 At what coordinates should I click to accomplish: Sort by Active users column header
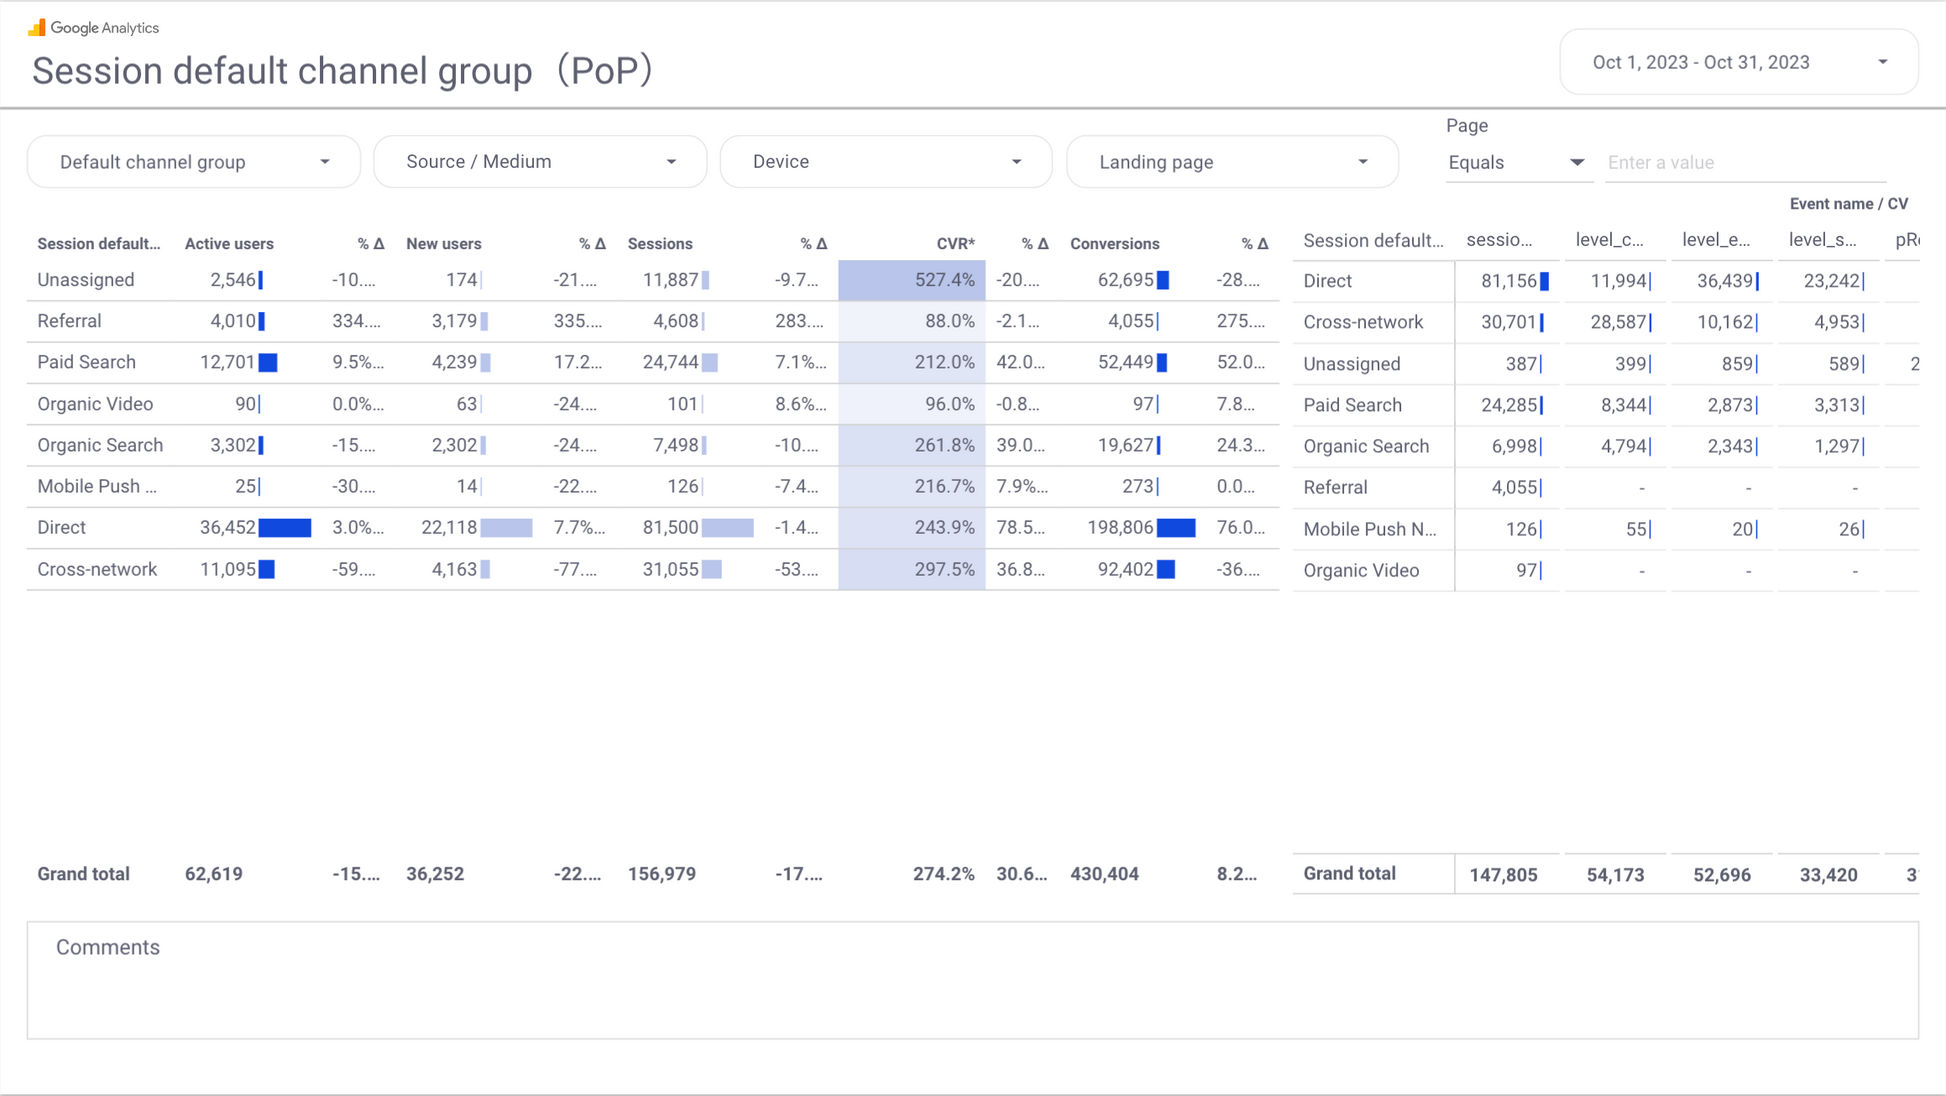click(229, 244)
